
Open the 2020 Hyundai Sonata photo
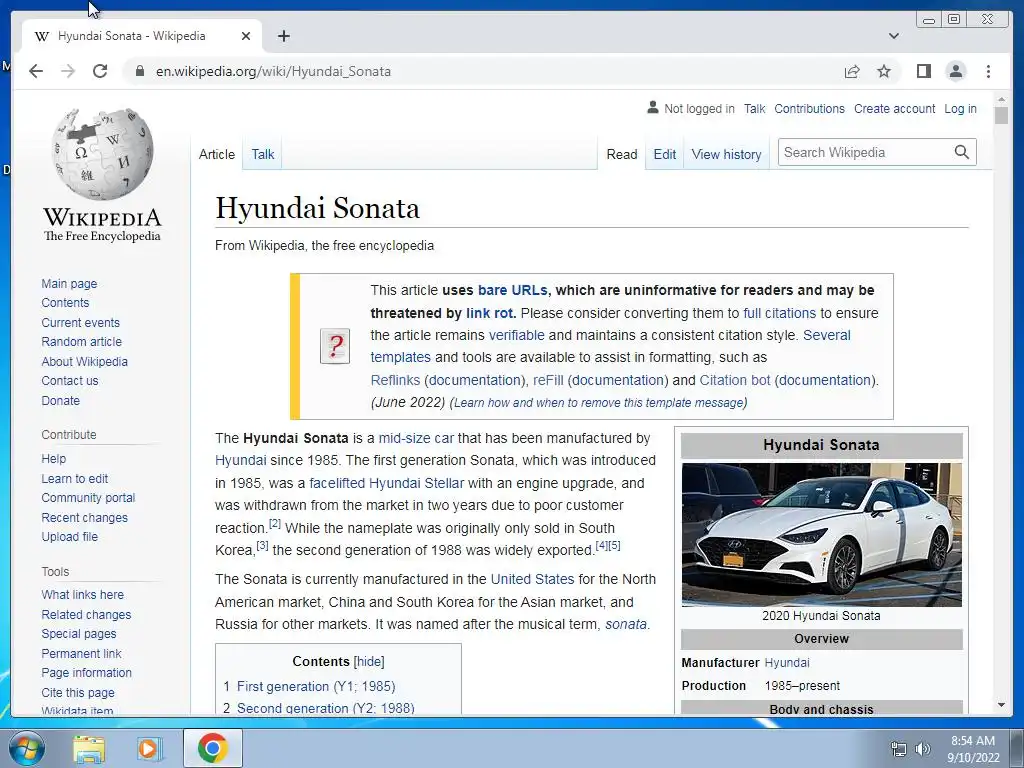coord(822,535)
